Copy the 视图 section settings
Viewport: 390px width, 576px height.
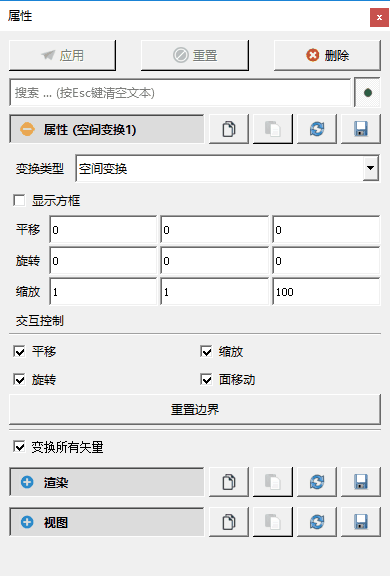coord(229,522)
